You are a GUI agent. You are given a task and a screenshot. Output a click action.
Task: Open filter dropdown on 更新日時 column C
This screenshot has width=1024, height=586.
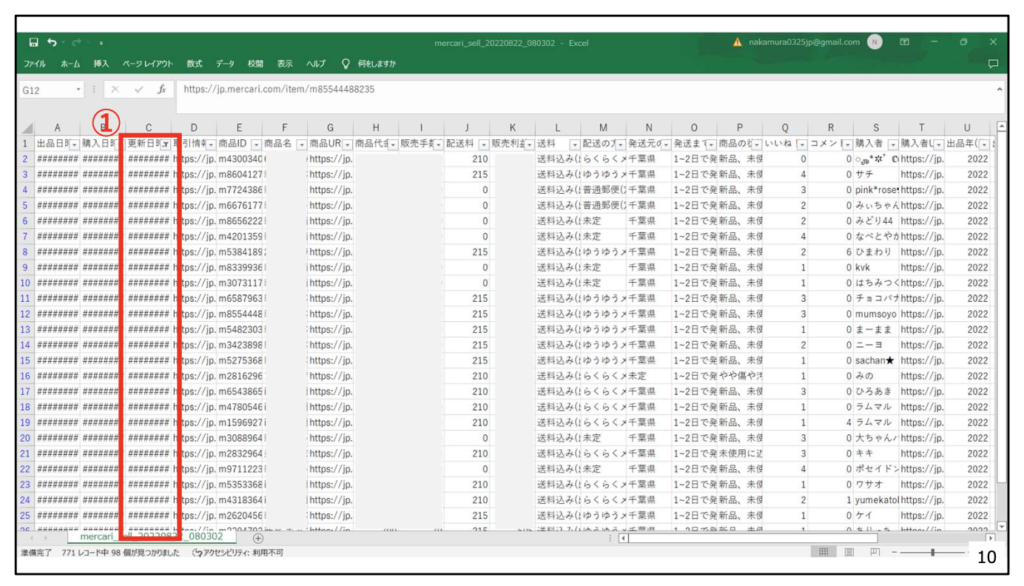click(165, 144)
